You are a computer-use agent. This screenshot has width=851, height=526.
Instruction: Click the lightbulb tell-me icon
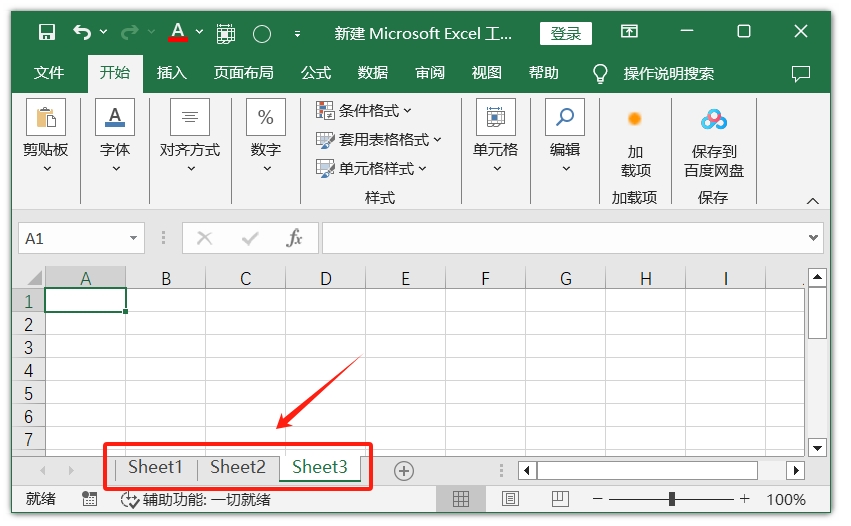(x=600, y=73)
